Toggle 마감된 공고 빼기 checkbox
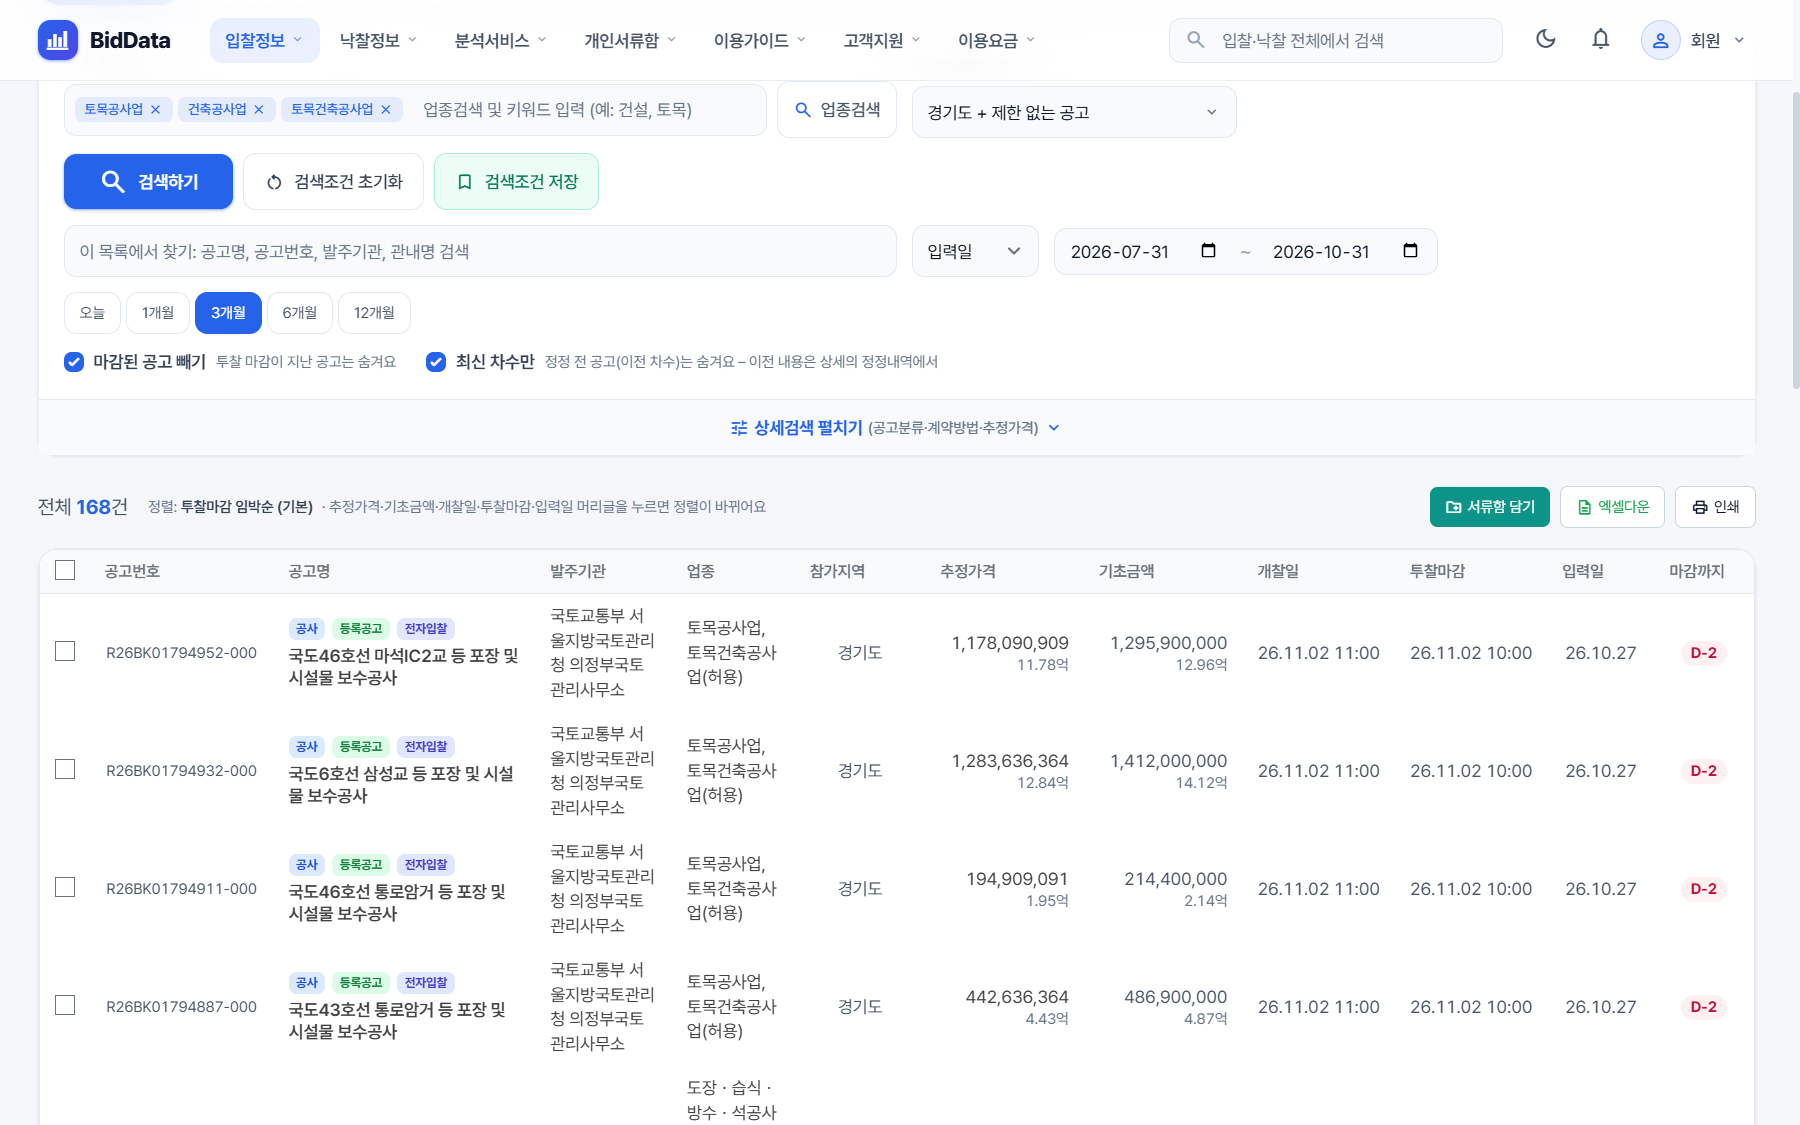 coord(74,362)
